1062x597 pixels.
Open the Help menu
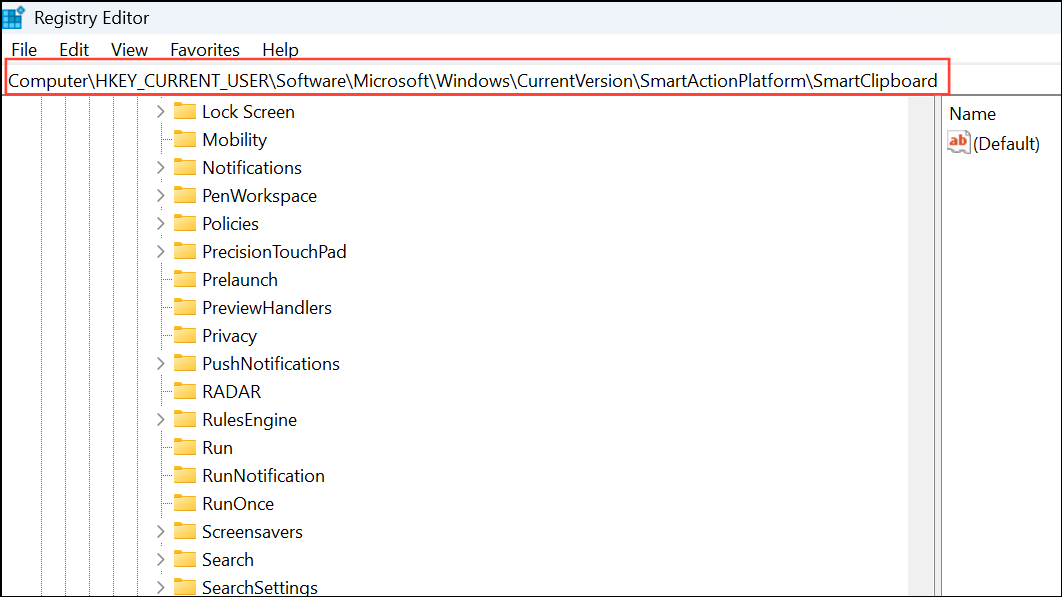click(x=280, y=49)
